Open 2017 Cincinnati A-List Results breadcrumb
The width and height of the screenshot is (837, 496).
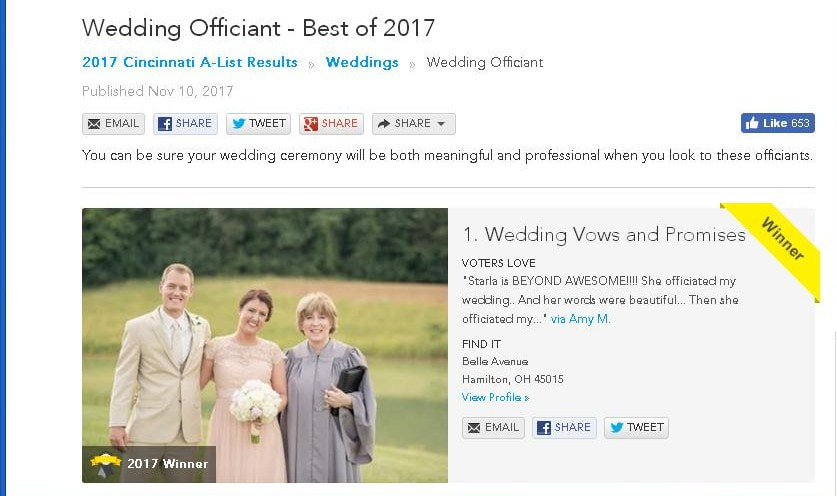(189, 62)
